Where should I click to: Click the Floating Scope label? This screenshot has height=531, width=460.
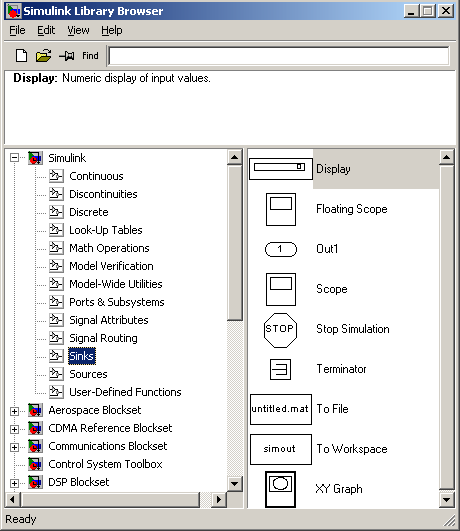(352, 209)
